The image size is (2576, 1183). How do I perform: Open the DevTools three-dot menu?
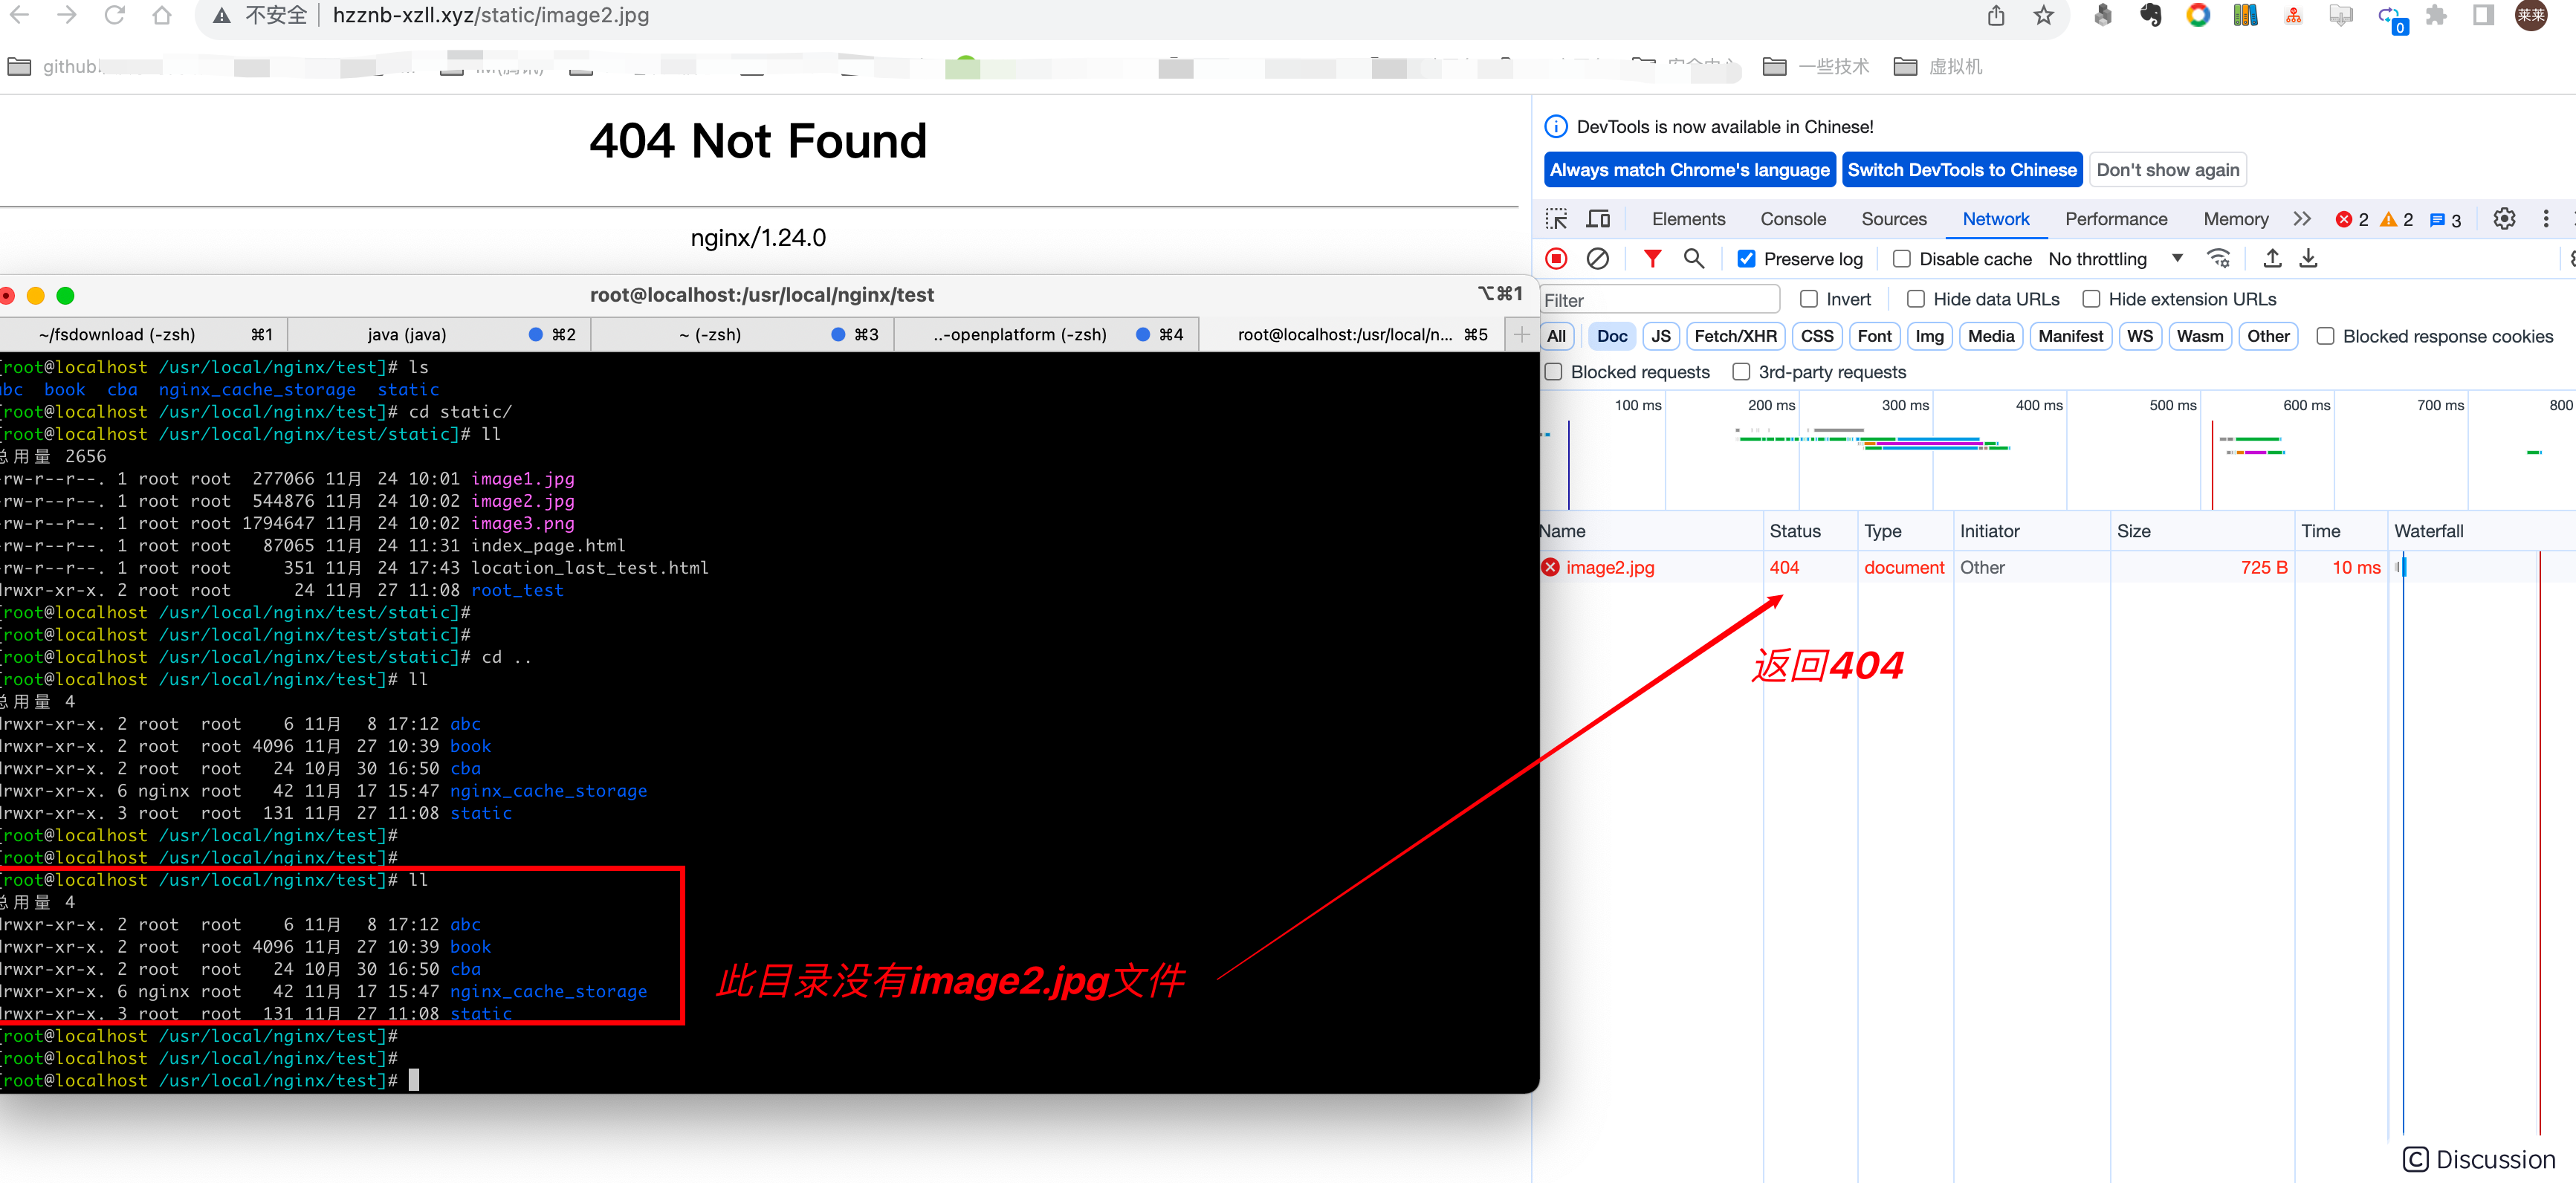2545,219
